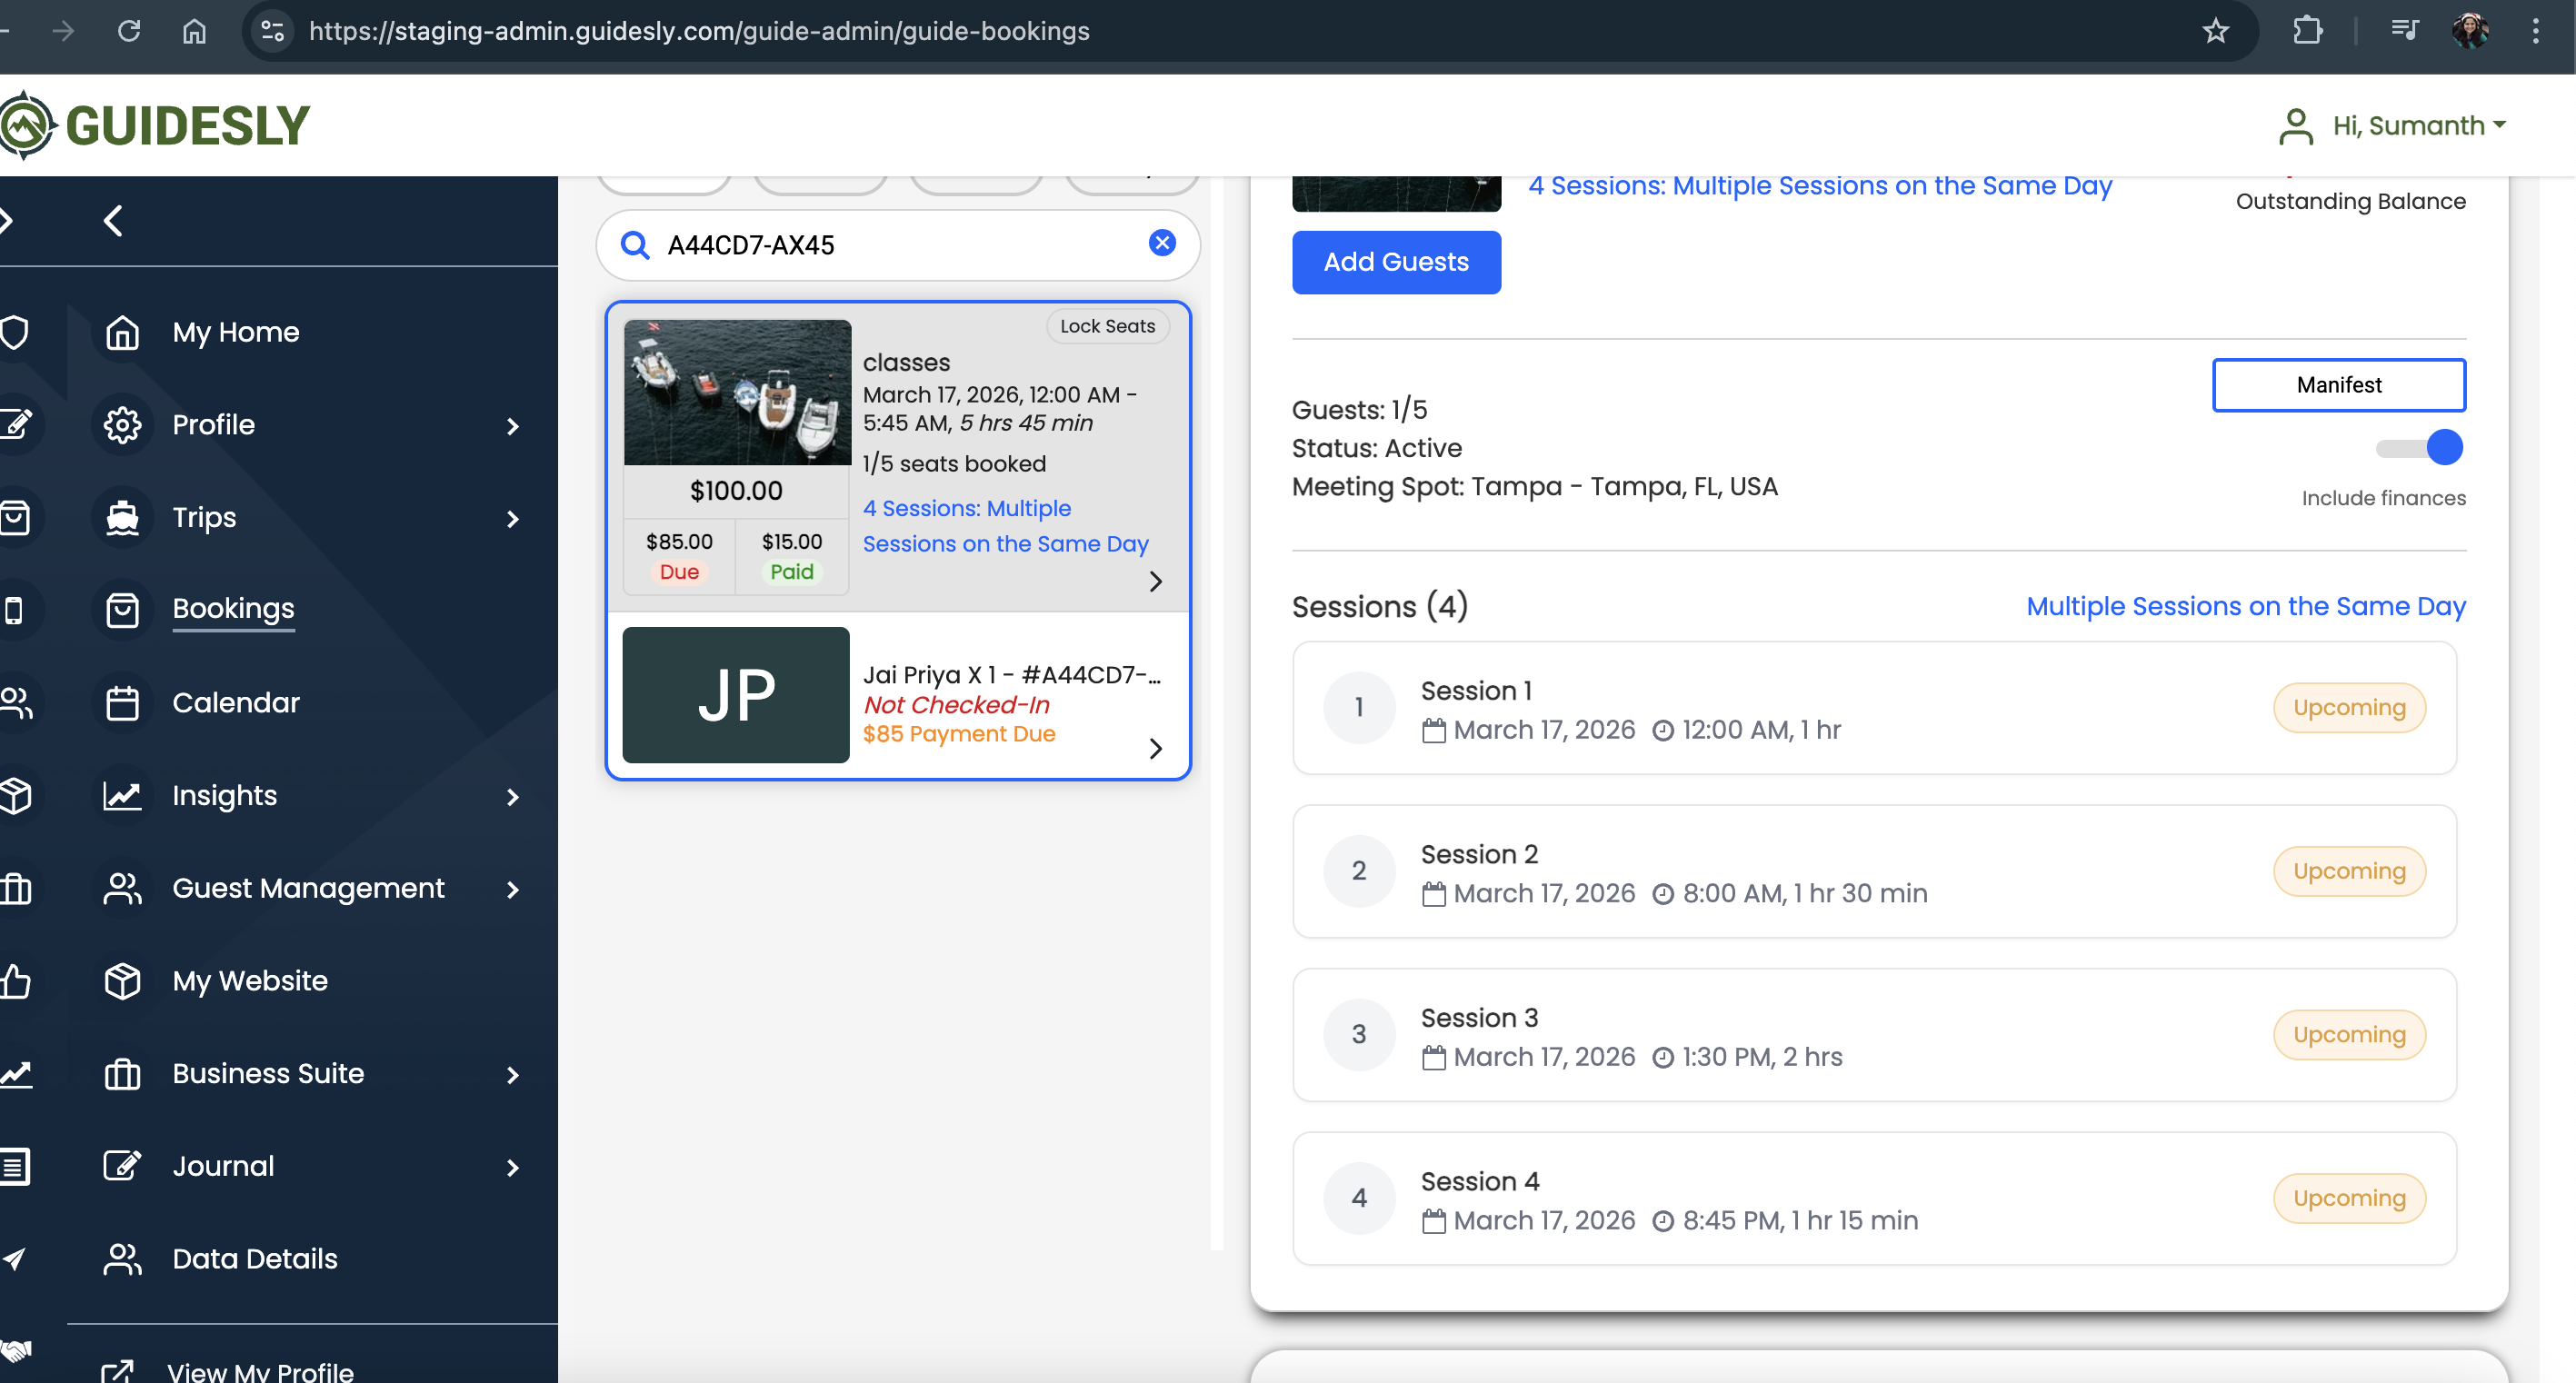Image resolution: width=2576 pixels, height=1383 pixels.
Task: Click the Lock Seats toggle chip
Action: pos(1107,326)
